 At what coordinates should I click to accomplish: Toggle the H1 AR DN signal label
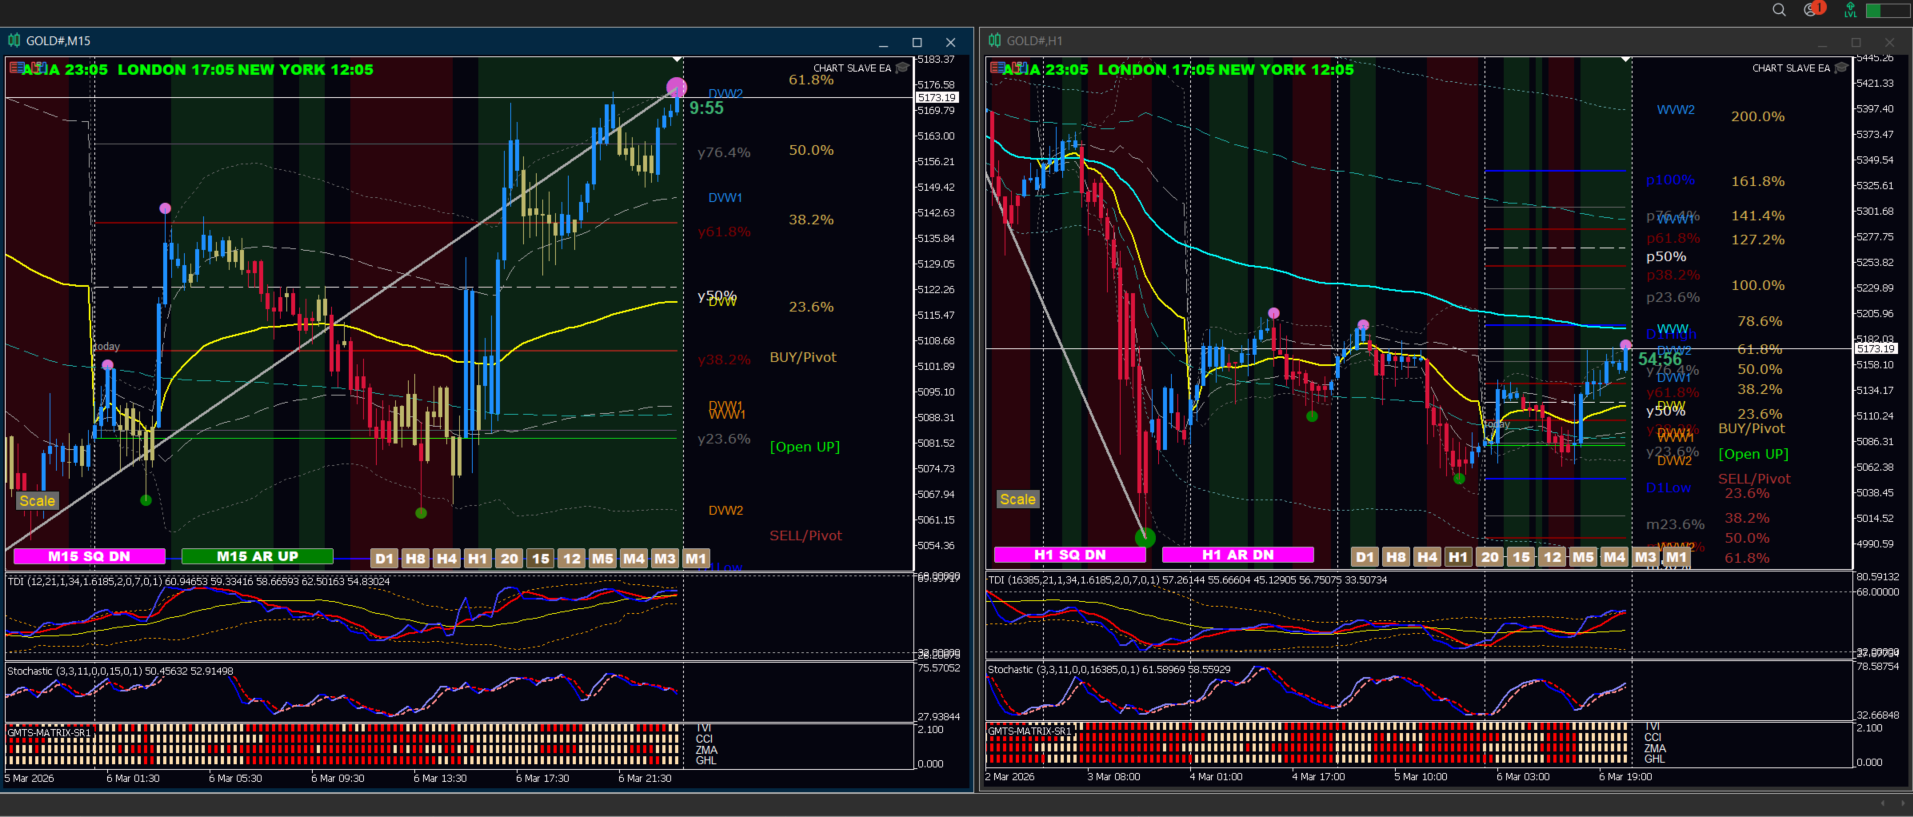point(1238,555)
